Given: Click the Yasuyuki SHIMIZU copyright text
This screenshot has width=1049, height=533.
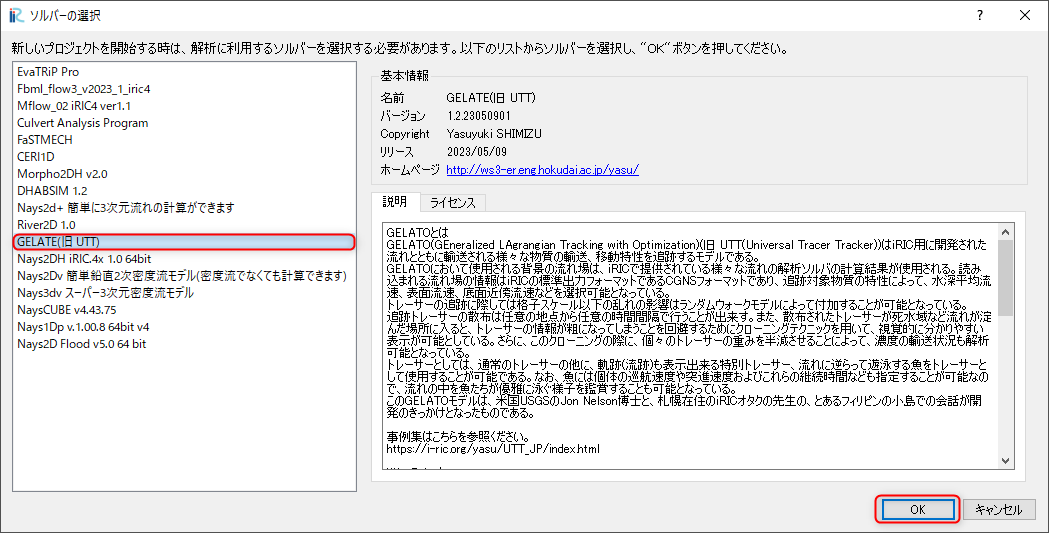Looking at the screenshot, I should pyautogui.click(x=494, y=134).
